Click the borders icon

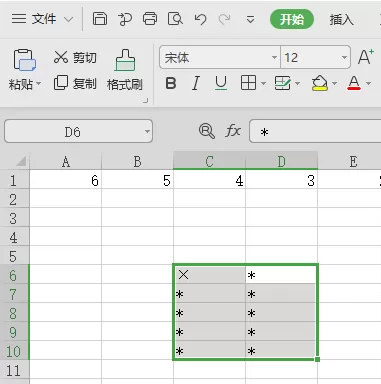[x=248, y=83]
